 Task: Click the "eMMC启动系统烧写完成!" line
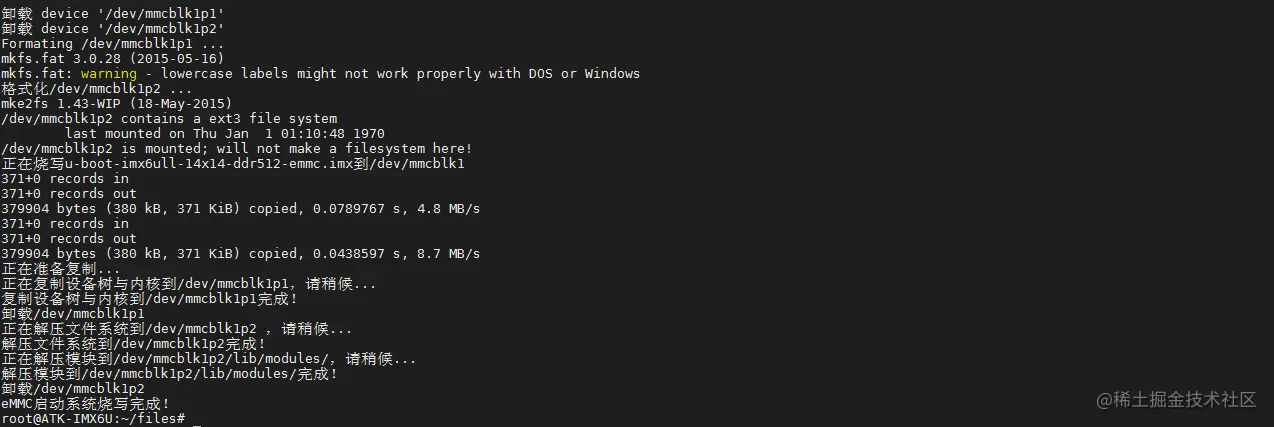[x=86, y=403]
